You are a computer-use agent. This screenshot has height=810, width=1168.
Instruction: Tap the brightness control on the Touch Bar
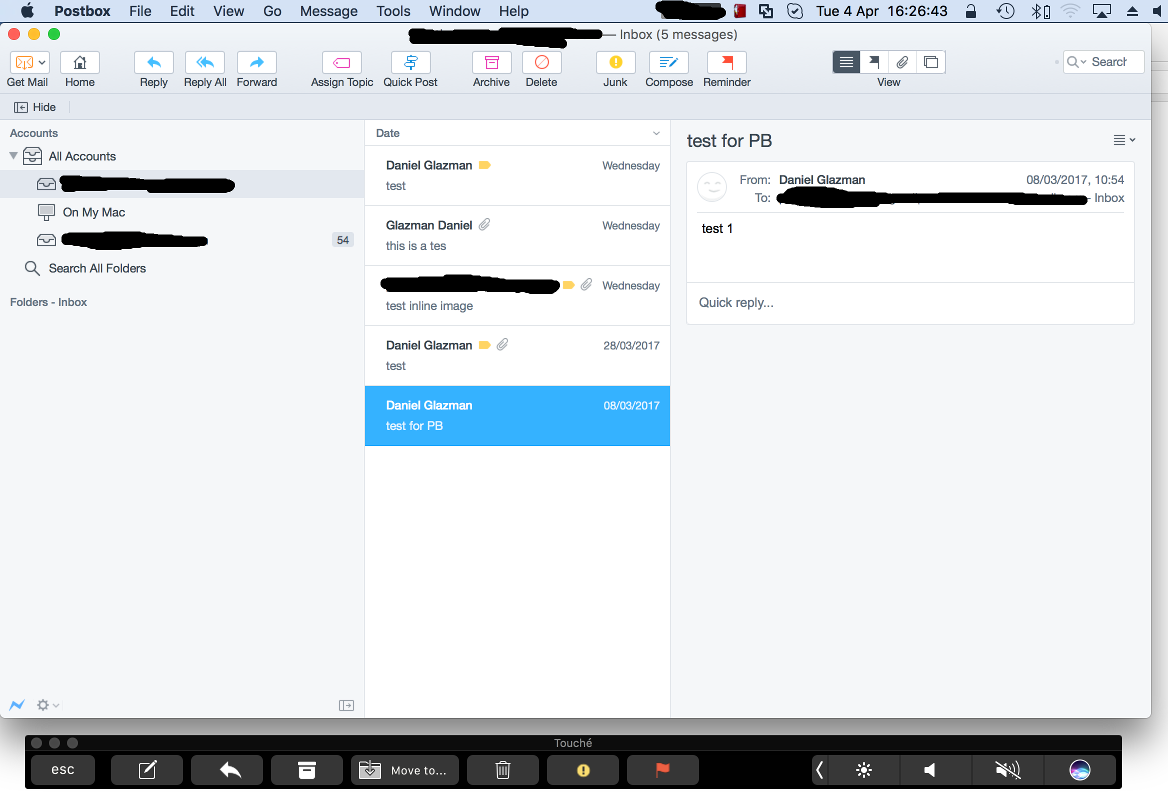863,769
